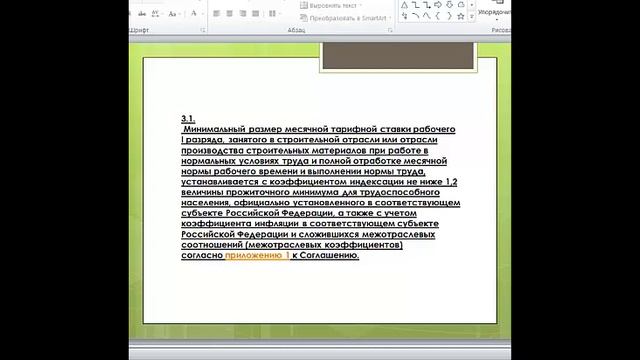
Task: Select the brown title placeholder rectangle
Action: [398, 56]
